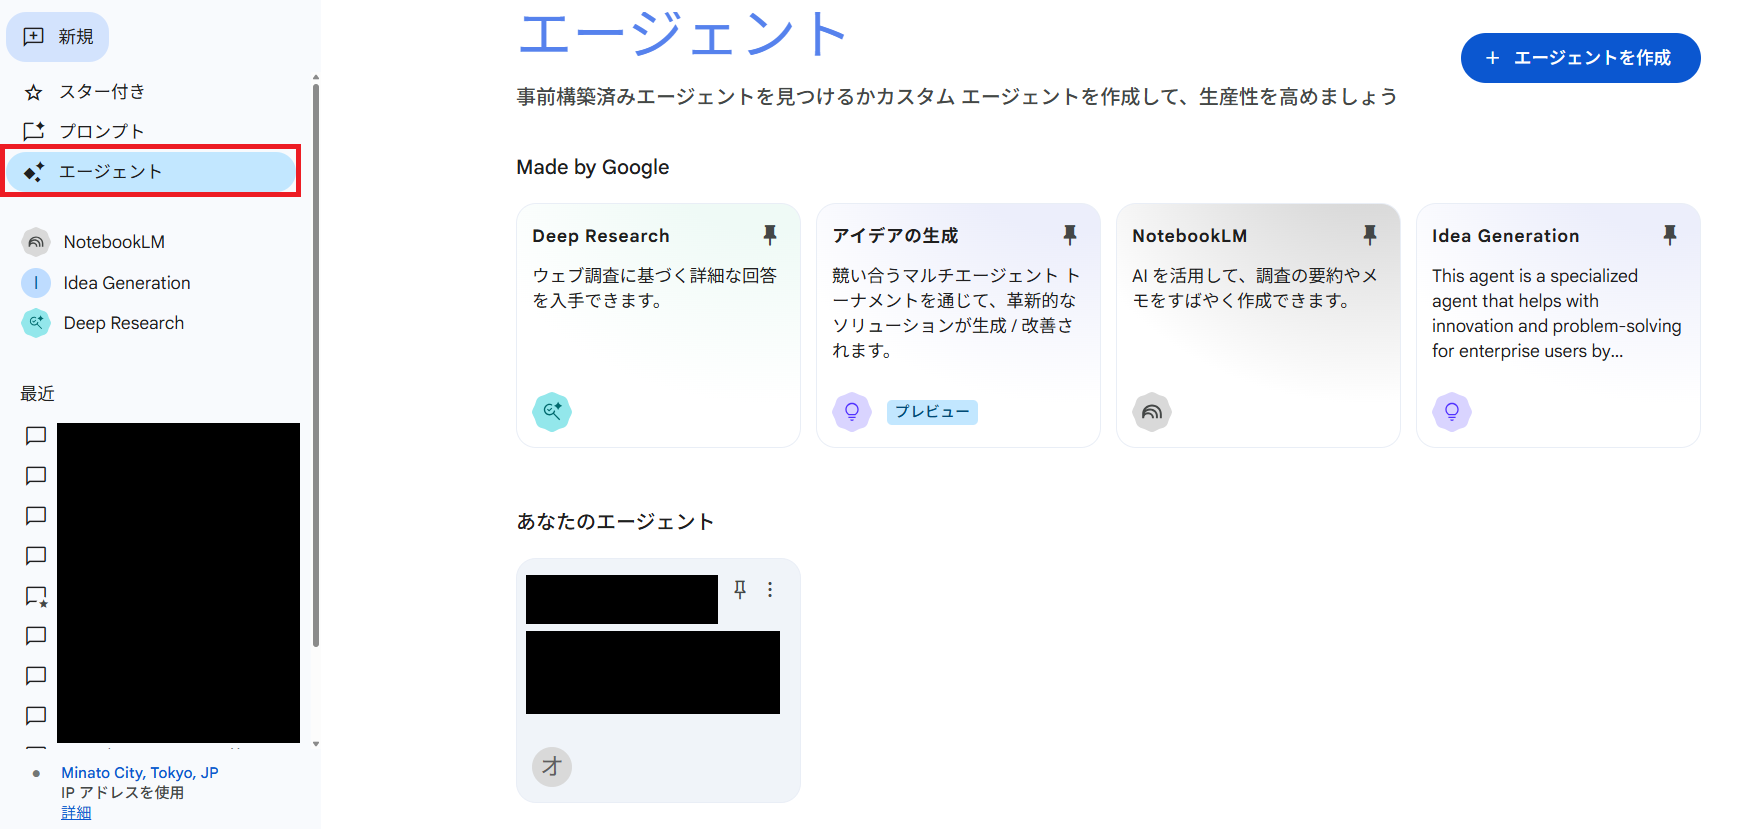This screenshot has height=829, width=1743.
Task: Open プロンプト in the sidebar
Action: pyautogui.click(x=102, y=131)
